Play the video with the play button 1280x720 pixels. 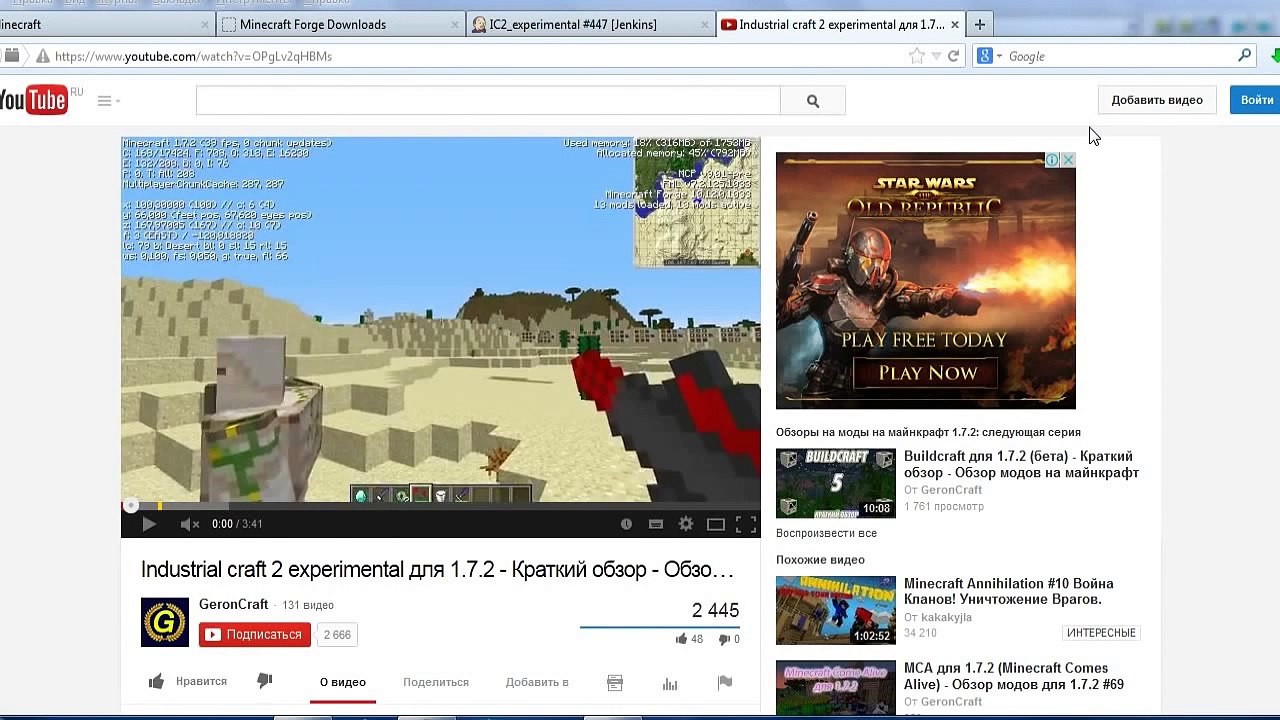point(149,524)
